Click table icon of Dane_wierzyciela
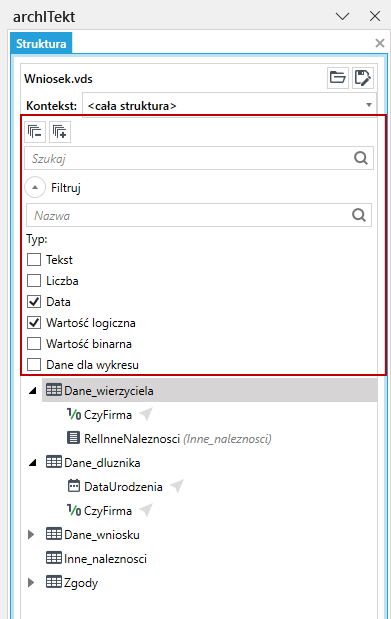This screenshot has height=619, width=391. pyautogui.click(x=54, y=390)
